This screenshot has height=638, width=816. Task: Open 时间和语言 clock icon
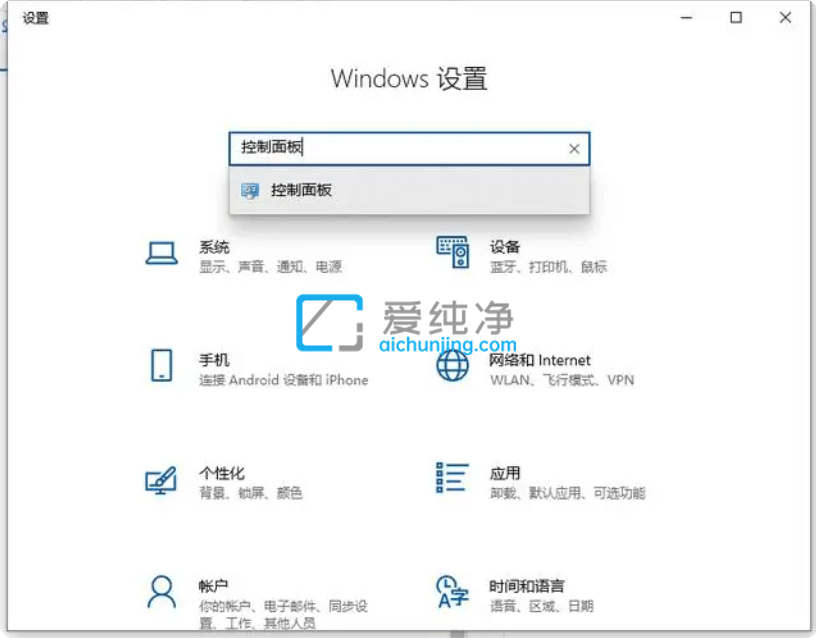452,592
